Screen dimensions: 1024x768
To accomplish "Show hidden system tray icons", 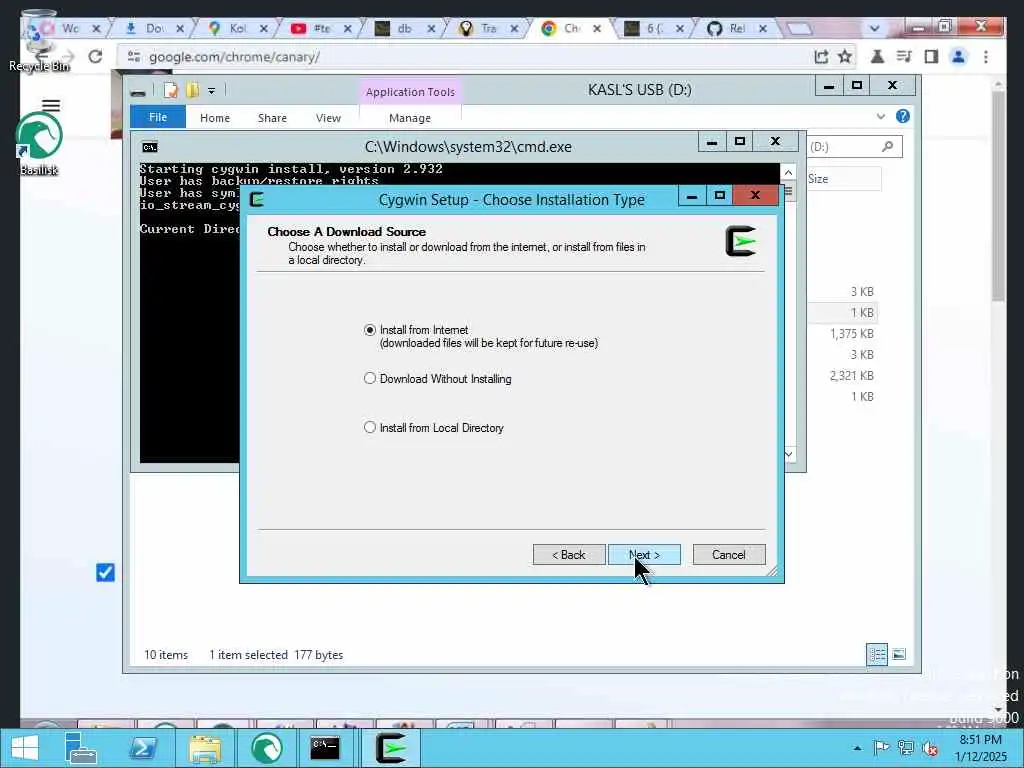I will click(857, 748).
